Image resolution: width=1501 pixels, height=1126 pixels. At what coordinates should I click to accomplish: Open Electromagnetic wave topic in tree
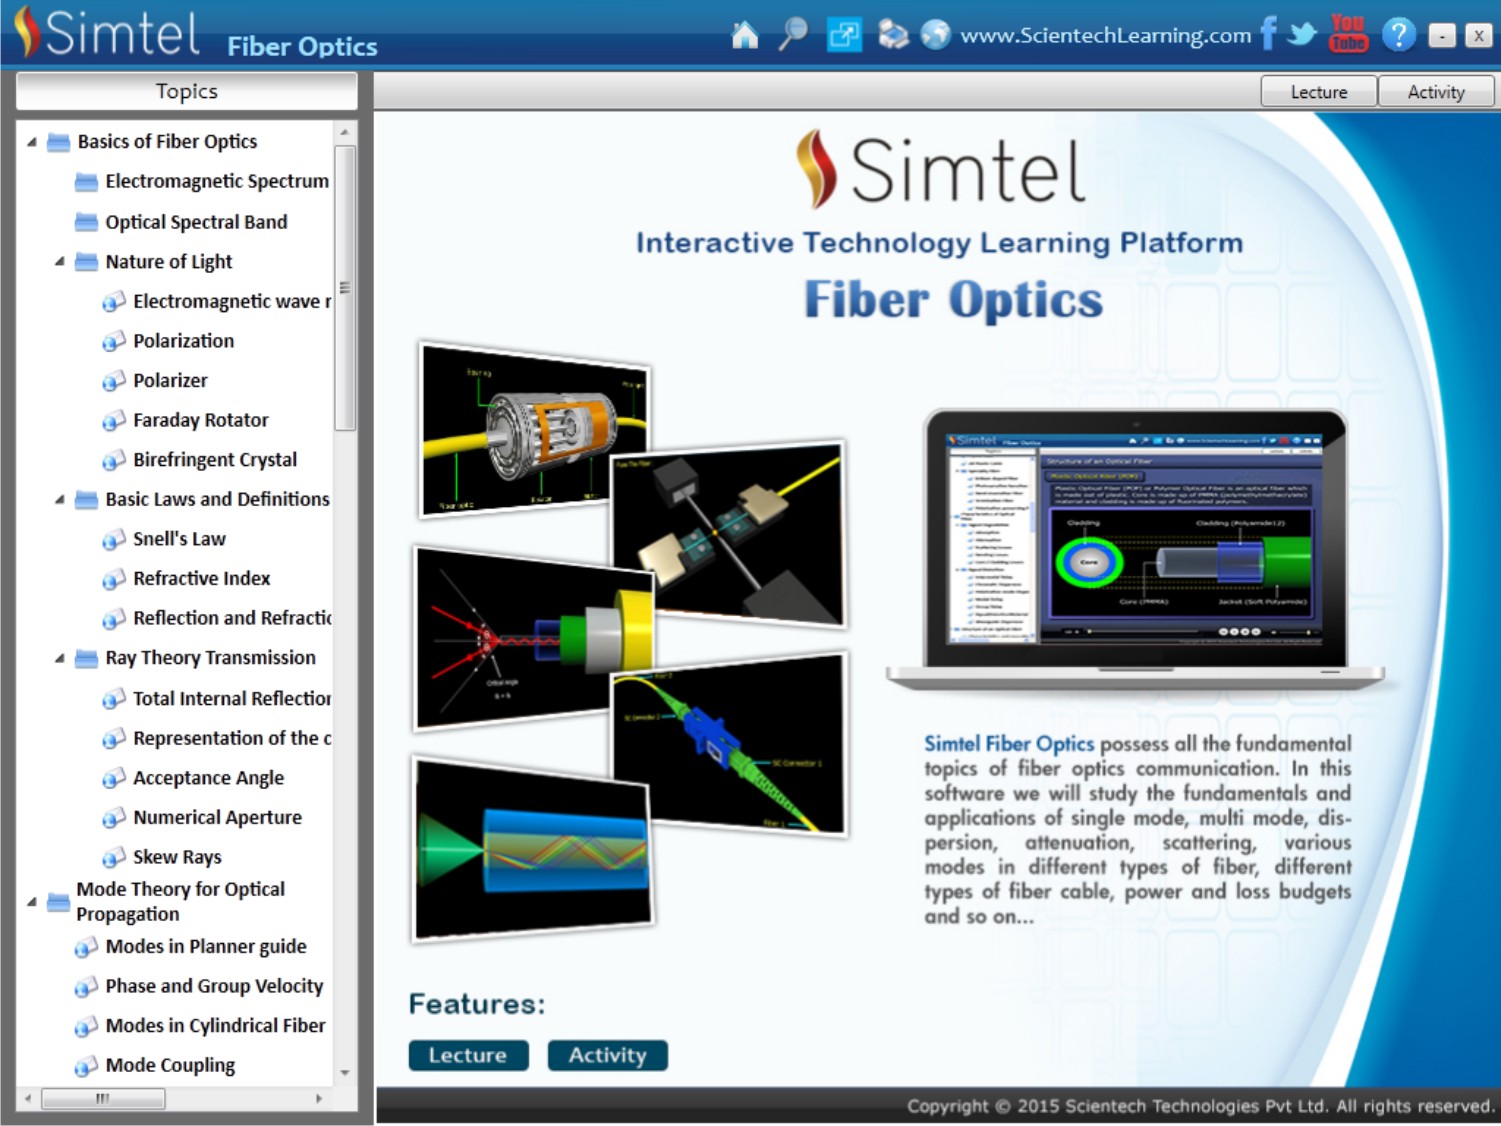pyautogui.click(x=232, y=301)
